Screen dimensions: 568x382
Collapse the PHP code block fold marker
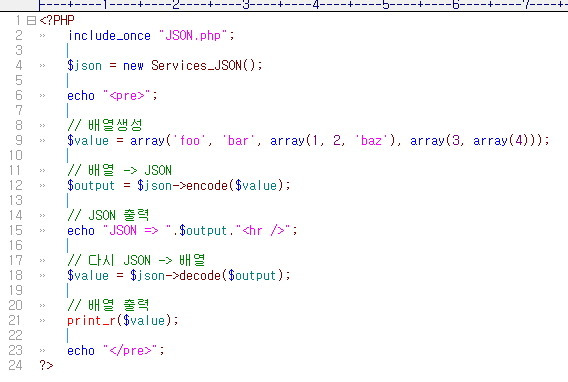point(32,20)
